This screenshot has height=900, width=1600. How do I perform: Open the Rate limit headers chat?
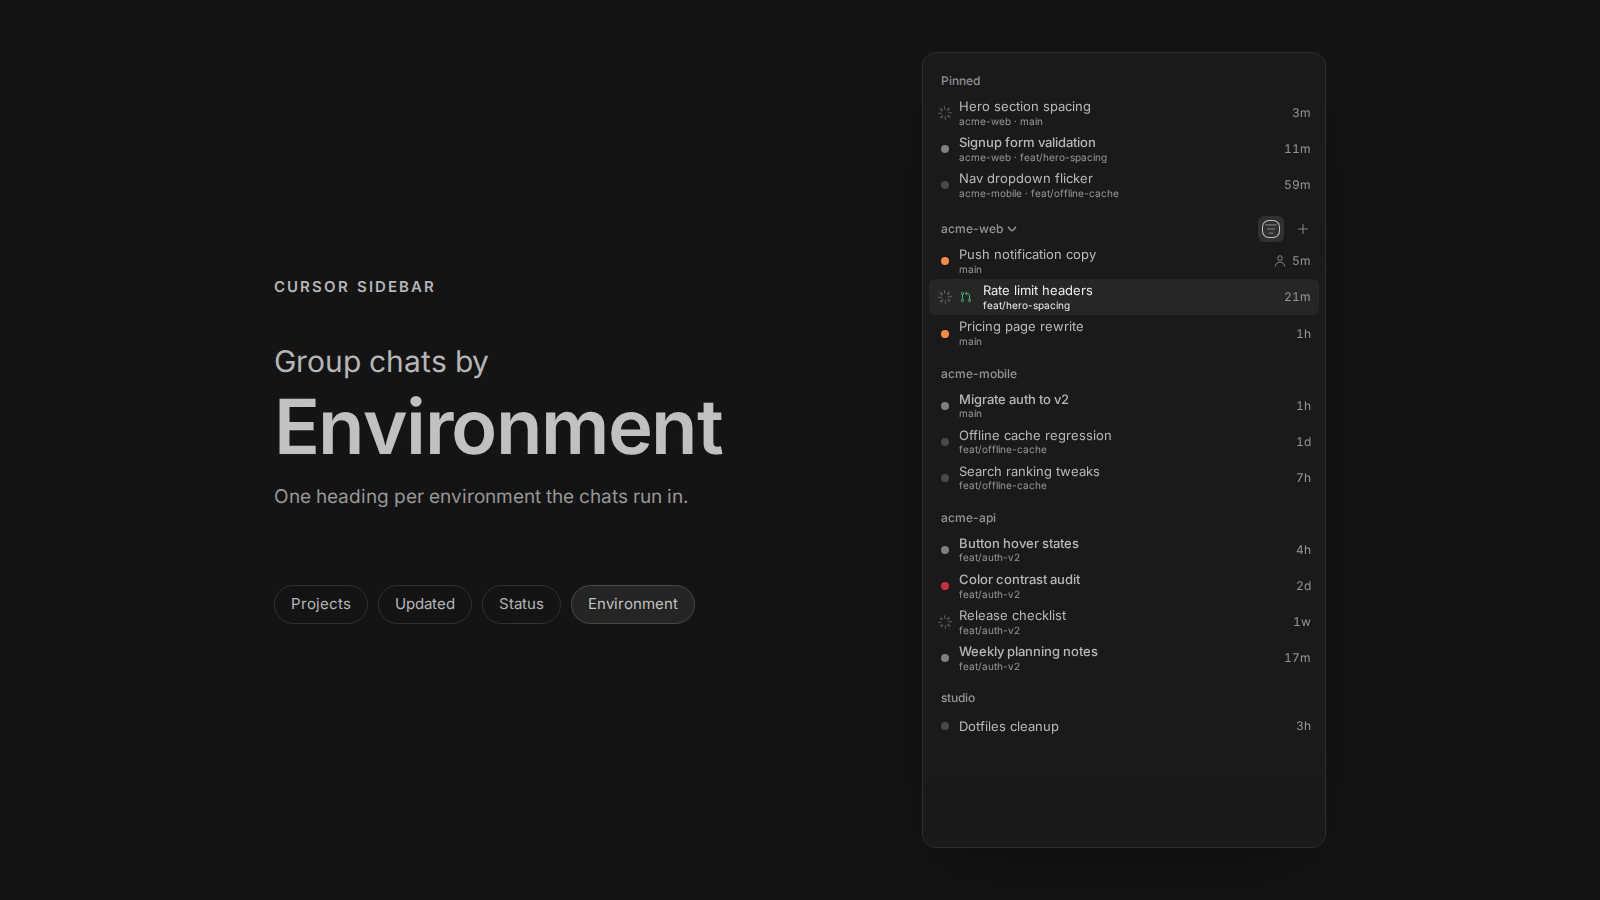tap(1124, 297)
